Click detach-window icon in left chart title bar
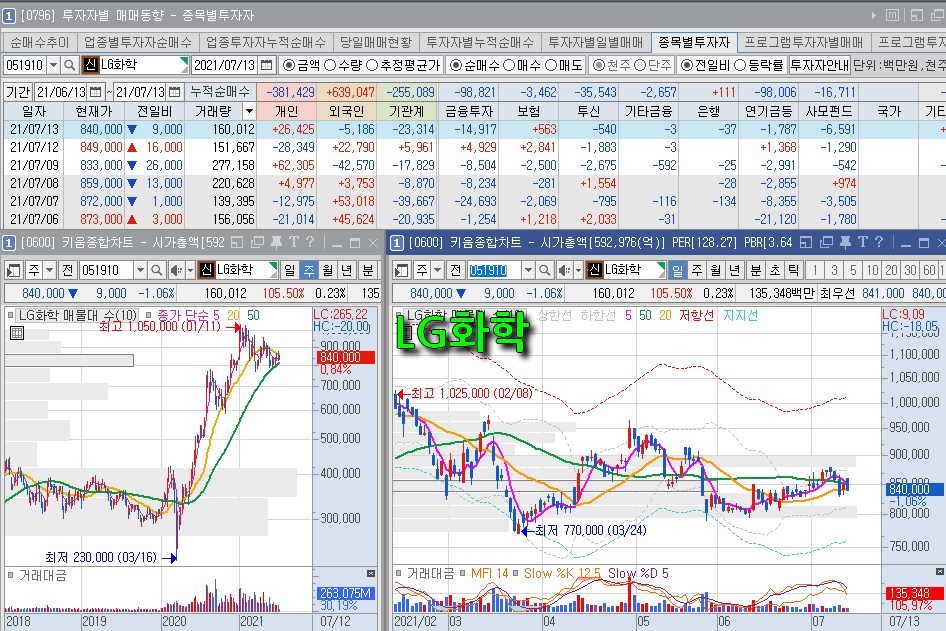This screenshot has width=946, height=631. coord(237,243)
